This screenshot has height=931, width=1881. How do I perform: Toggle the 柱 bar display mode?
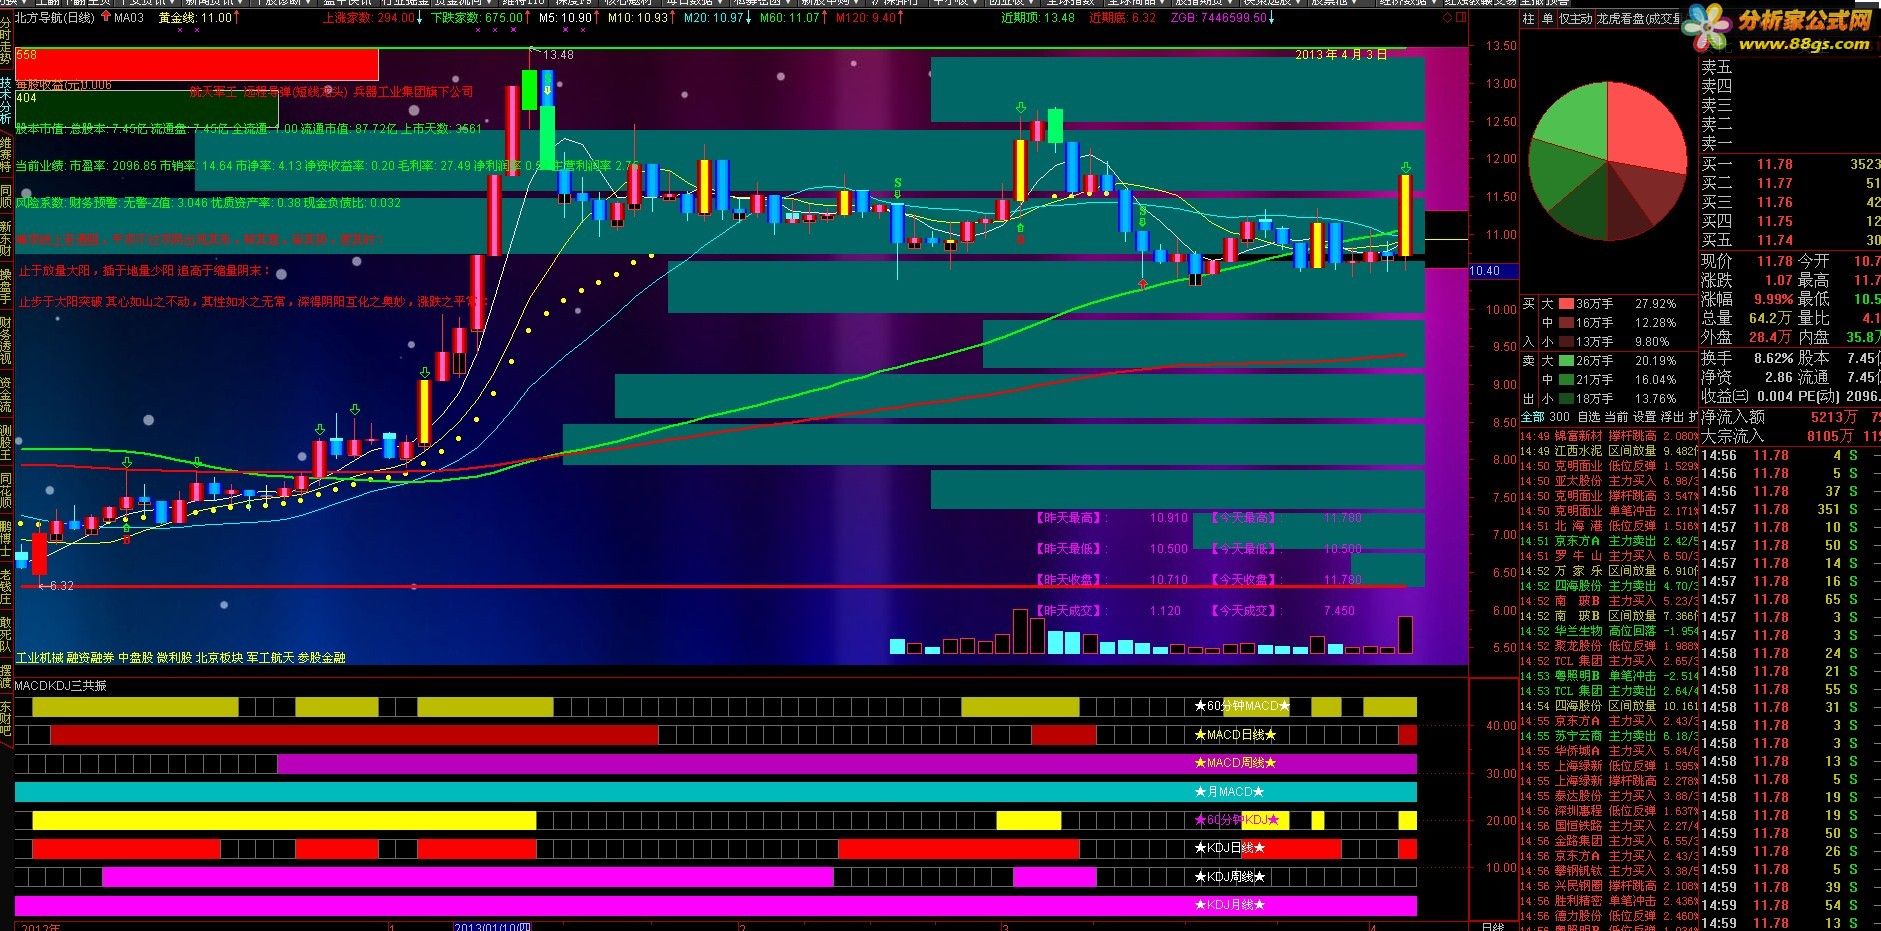coord(1528,19)
